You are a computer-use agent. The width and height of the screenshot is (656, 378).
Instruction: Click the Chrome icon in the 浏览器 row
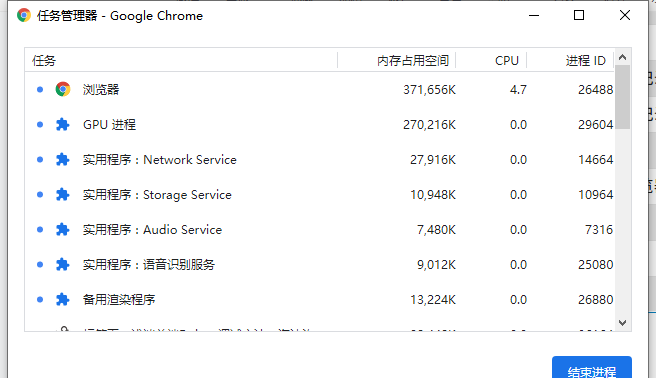click(x=63, y=89)
